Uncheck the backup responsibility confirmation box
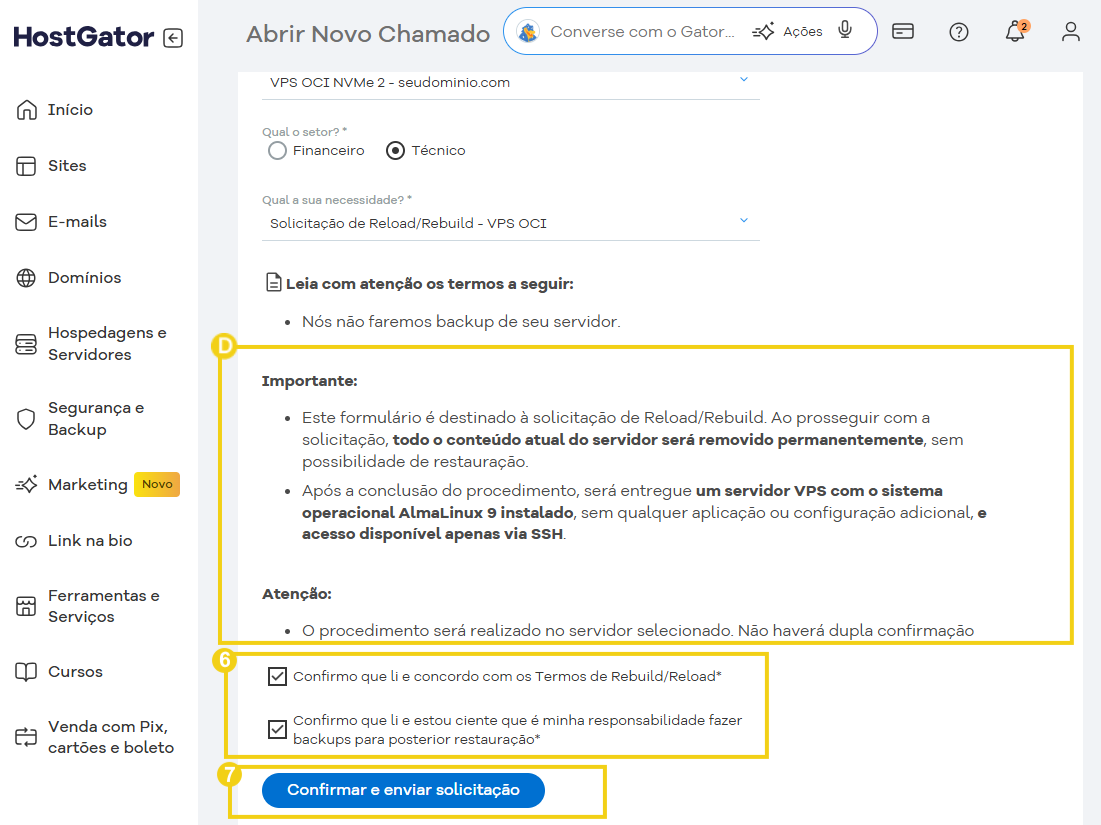1101x825 pixels. tap(277, 729)
